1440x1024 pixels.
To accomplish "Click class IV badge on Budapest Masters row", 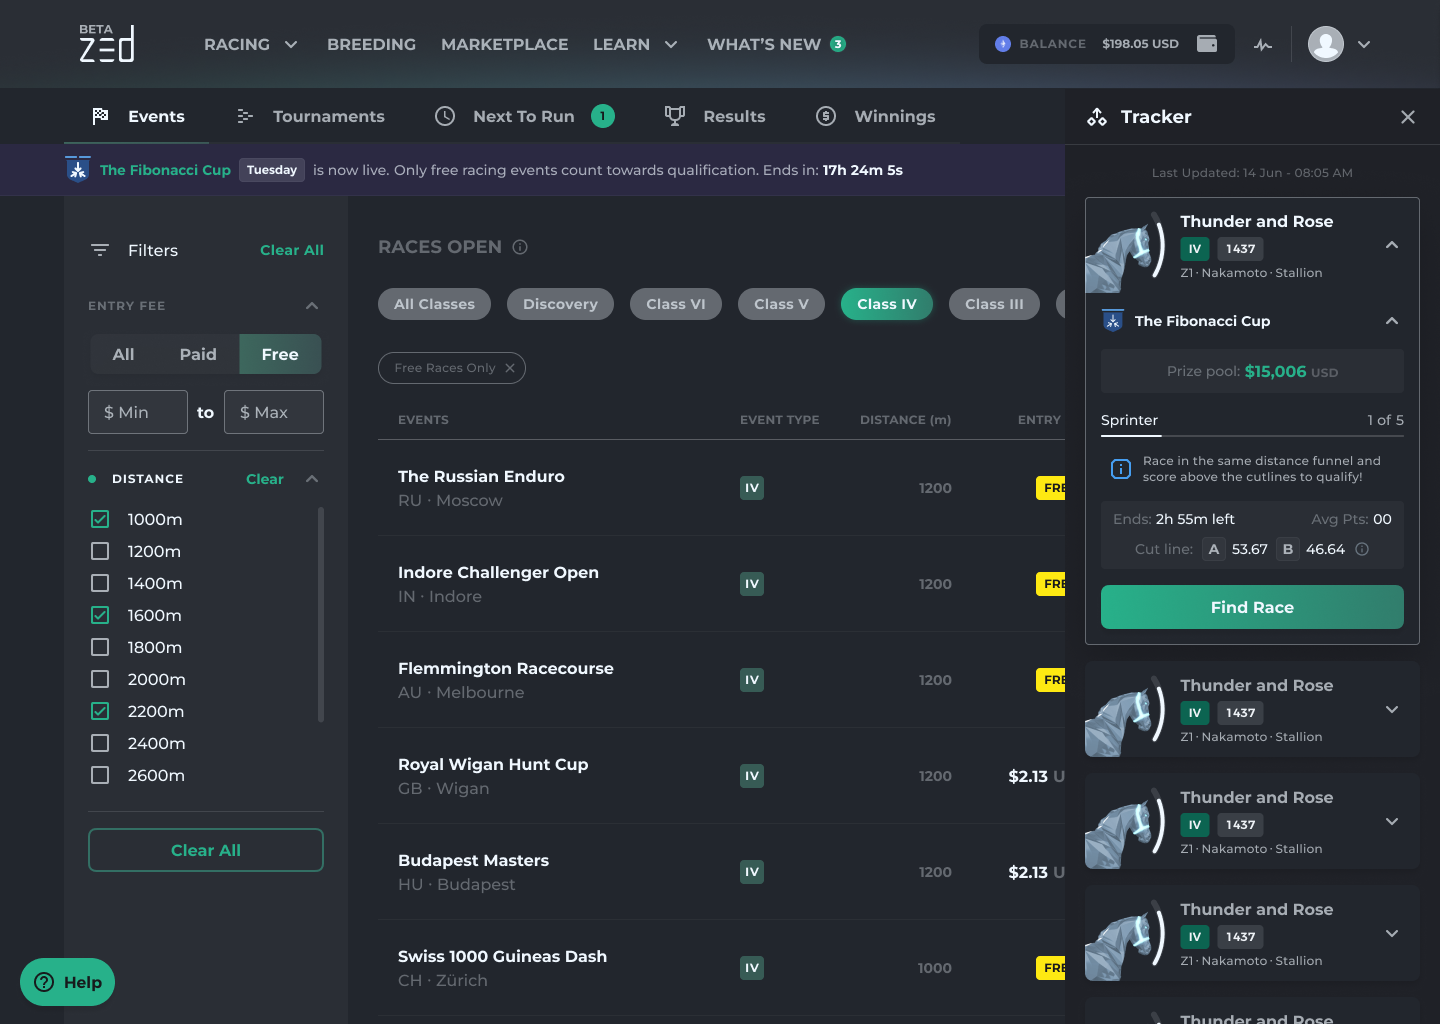I will [752, 872].
